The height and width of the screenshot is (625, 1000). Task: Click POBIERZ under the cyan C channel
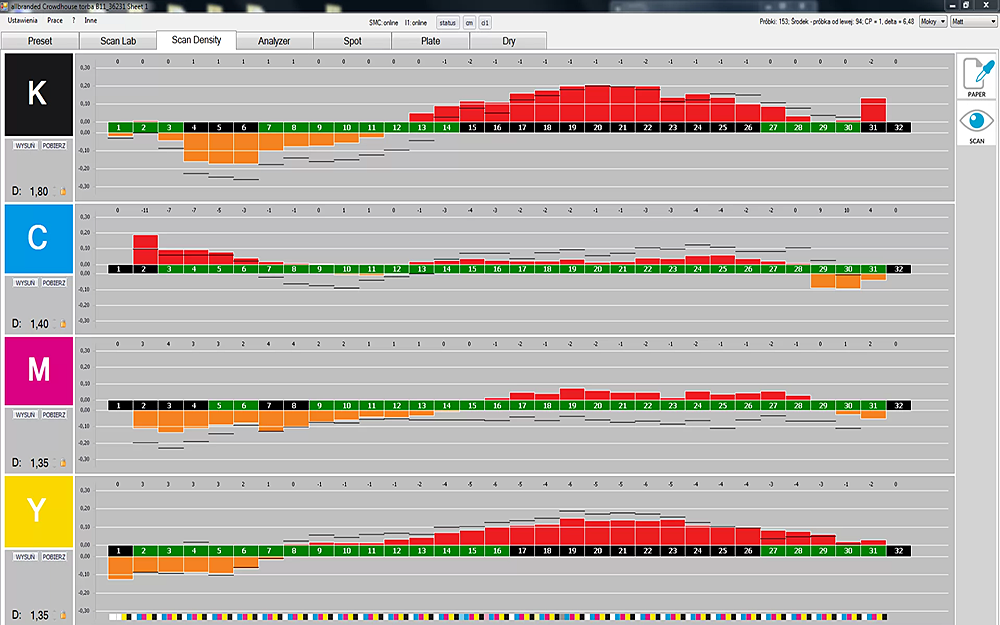[54, 283]
